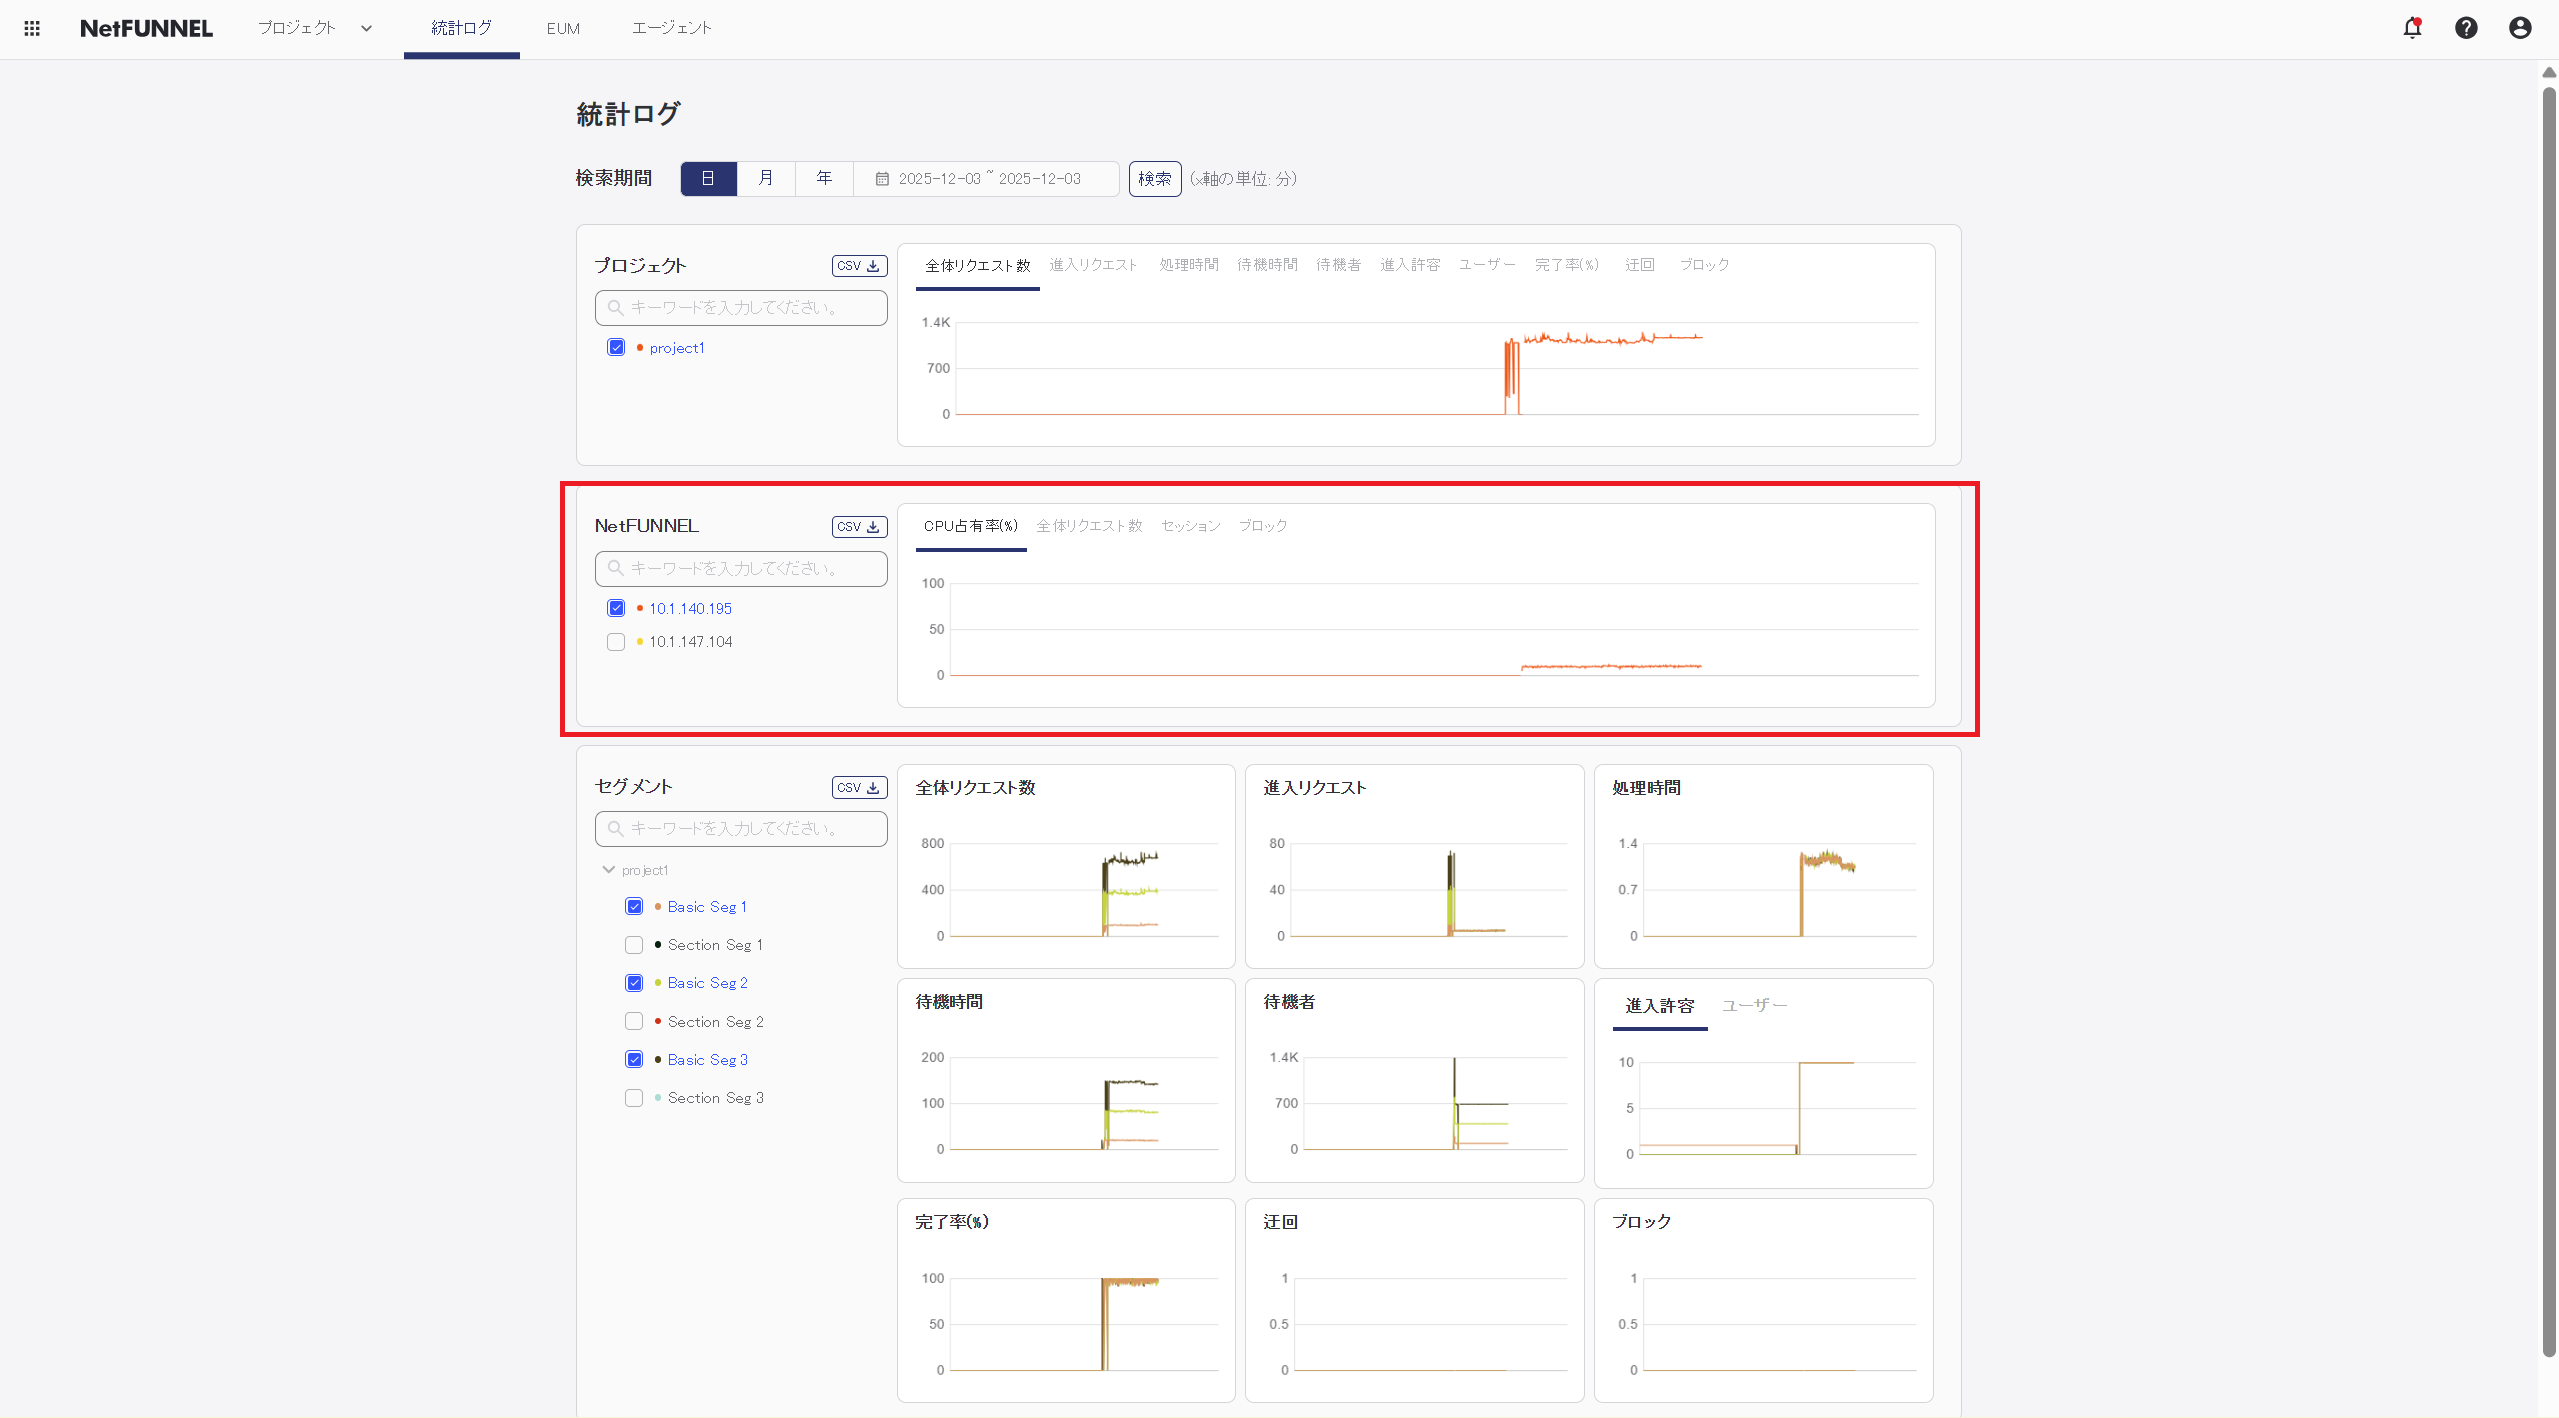Viewport: 2559px width, 1418px height.
Task: Collapse the project1 segment tree
Action: (608, 869)
